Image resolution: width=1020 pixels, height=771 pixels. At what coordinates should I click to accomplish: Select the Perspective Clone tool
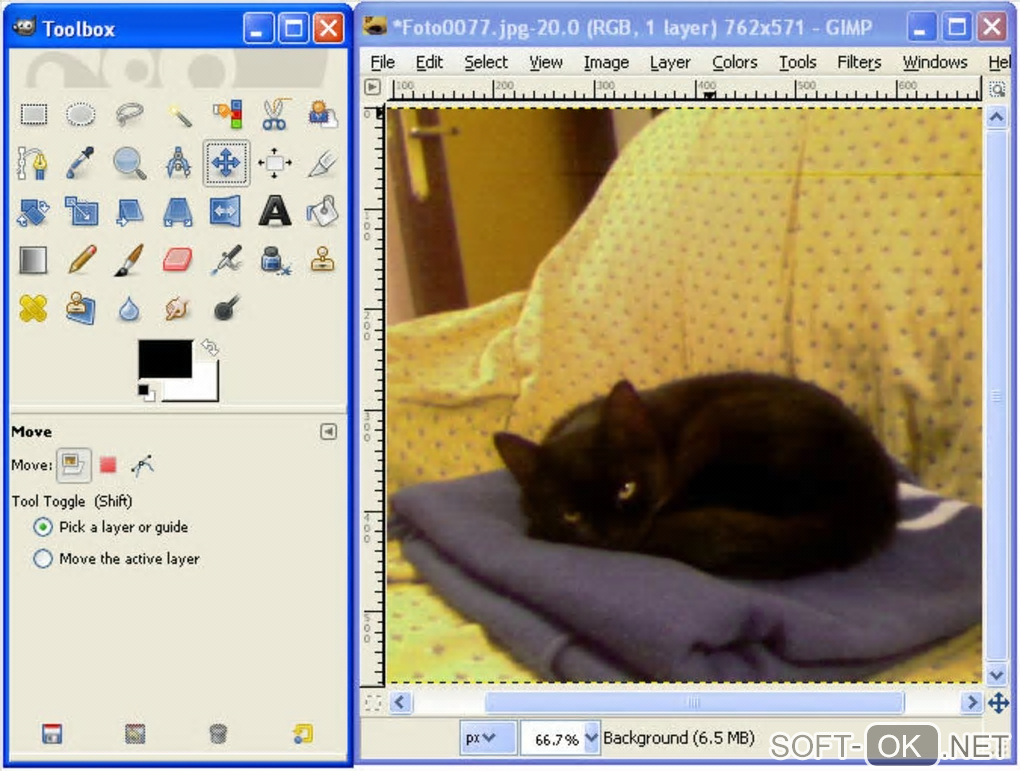[81, 308]
